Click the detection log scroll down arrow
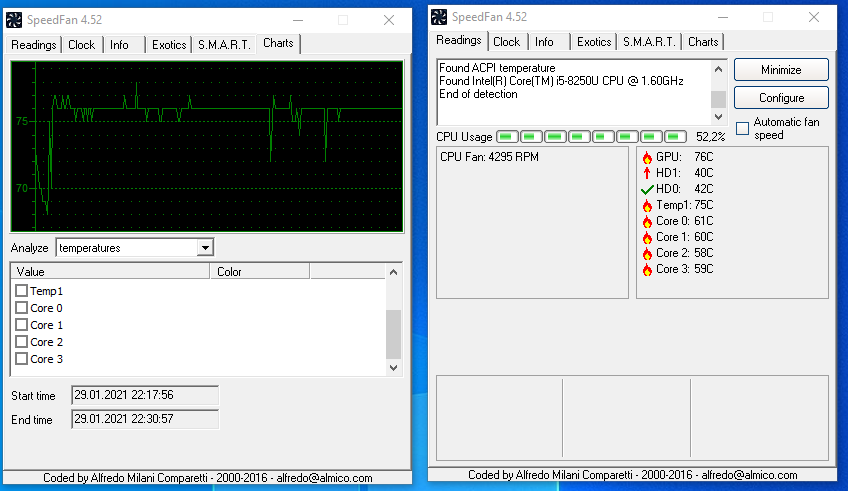The image size is (848, 491). [x=718, y=116]
